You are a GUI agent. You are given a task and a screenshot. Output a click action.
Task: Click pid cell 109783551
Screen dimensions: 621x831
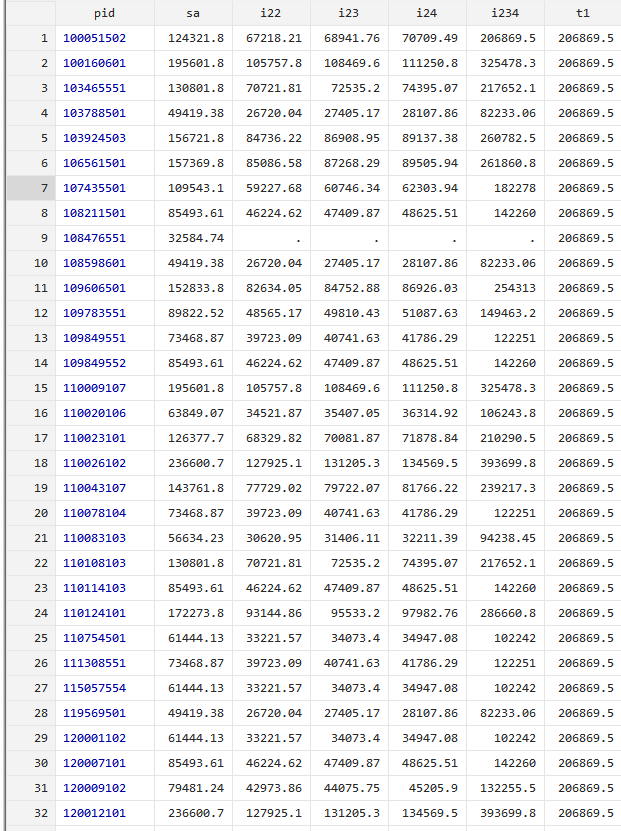click(x=104, y=313)
